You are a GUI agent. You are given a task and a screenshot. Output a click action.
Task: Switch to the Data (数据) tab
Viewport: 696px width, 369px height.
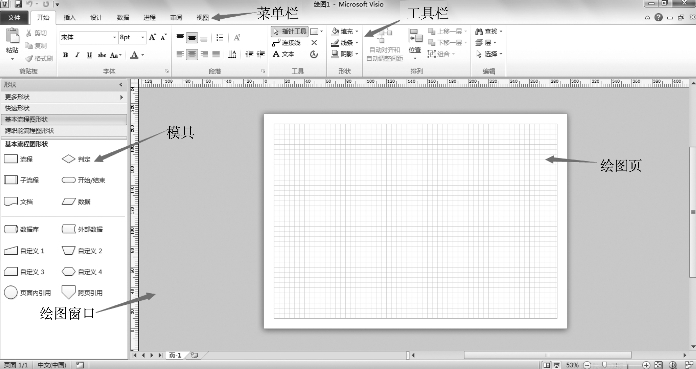click(x=123, y=18)
